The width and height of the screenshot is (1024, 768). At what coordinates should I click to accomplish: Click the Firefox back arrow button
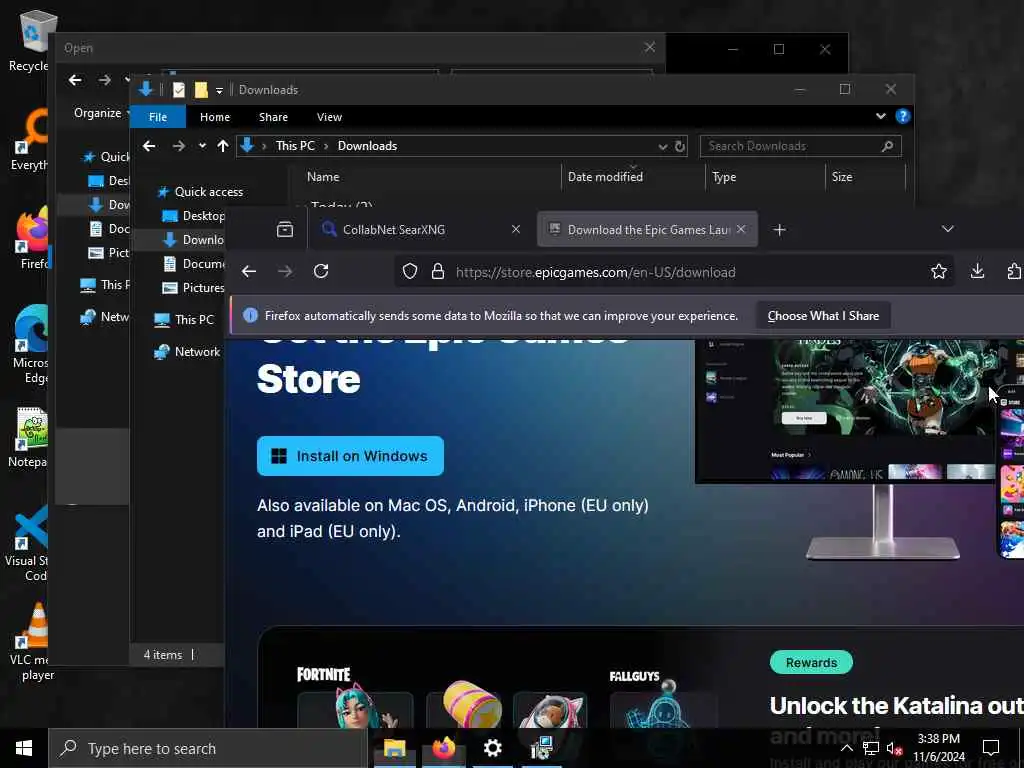click(249, 272)
